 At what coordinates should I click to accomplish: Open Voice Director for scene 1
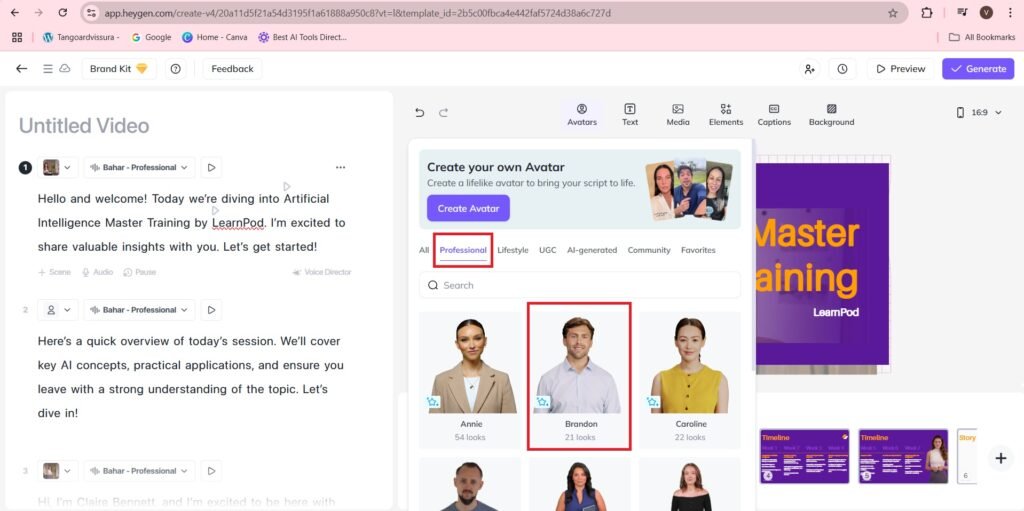click(321, 272)
